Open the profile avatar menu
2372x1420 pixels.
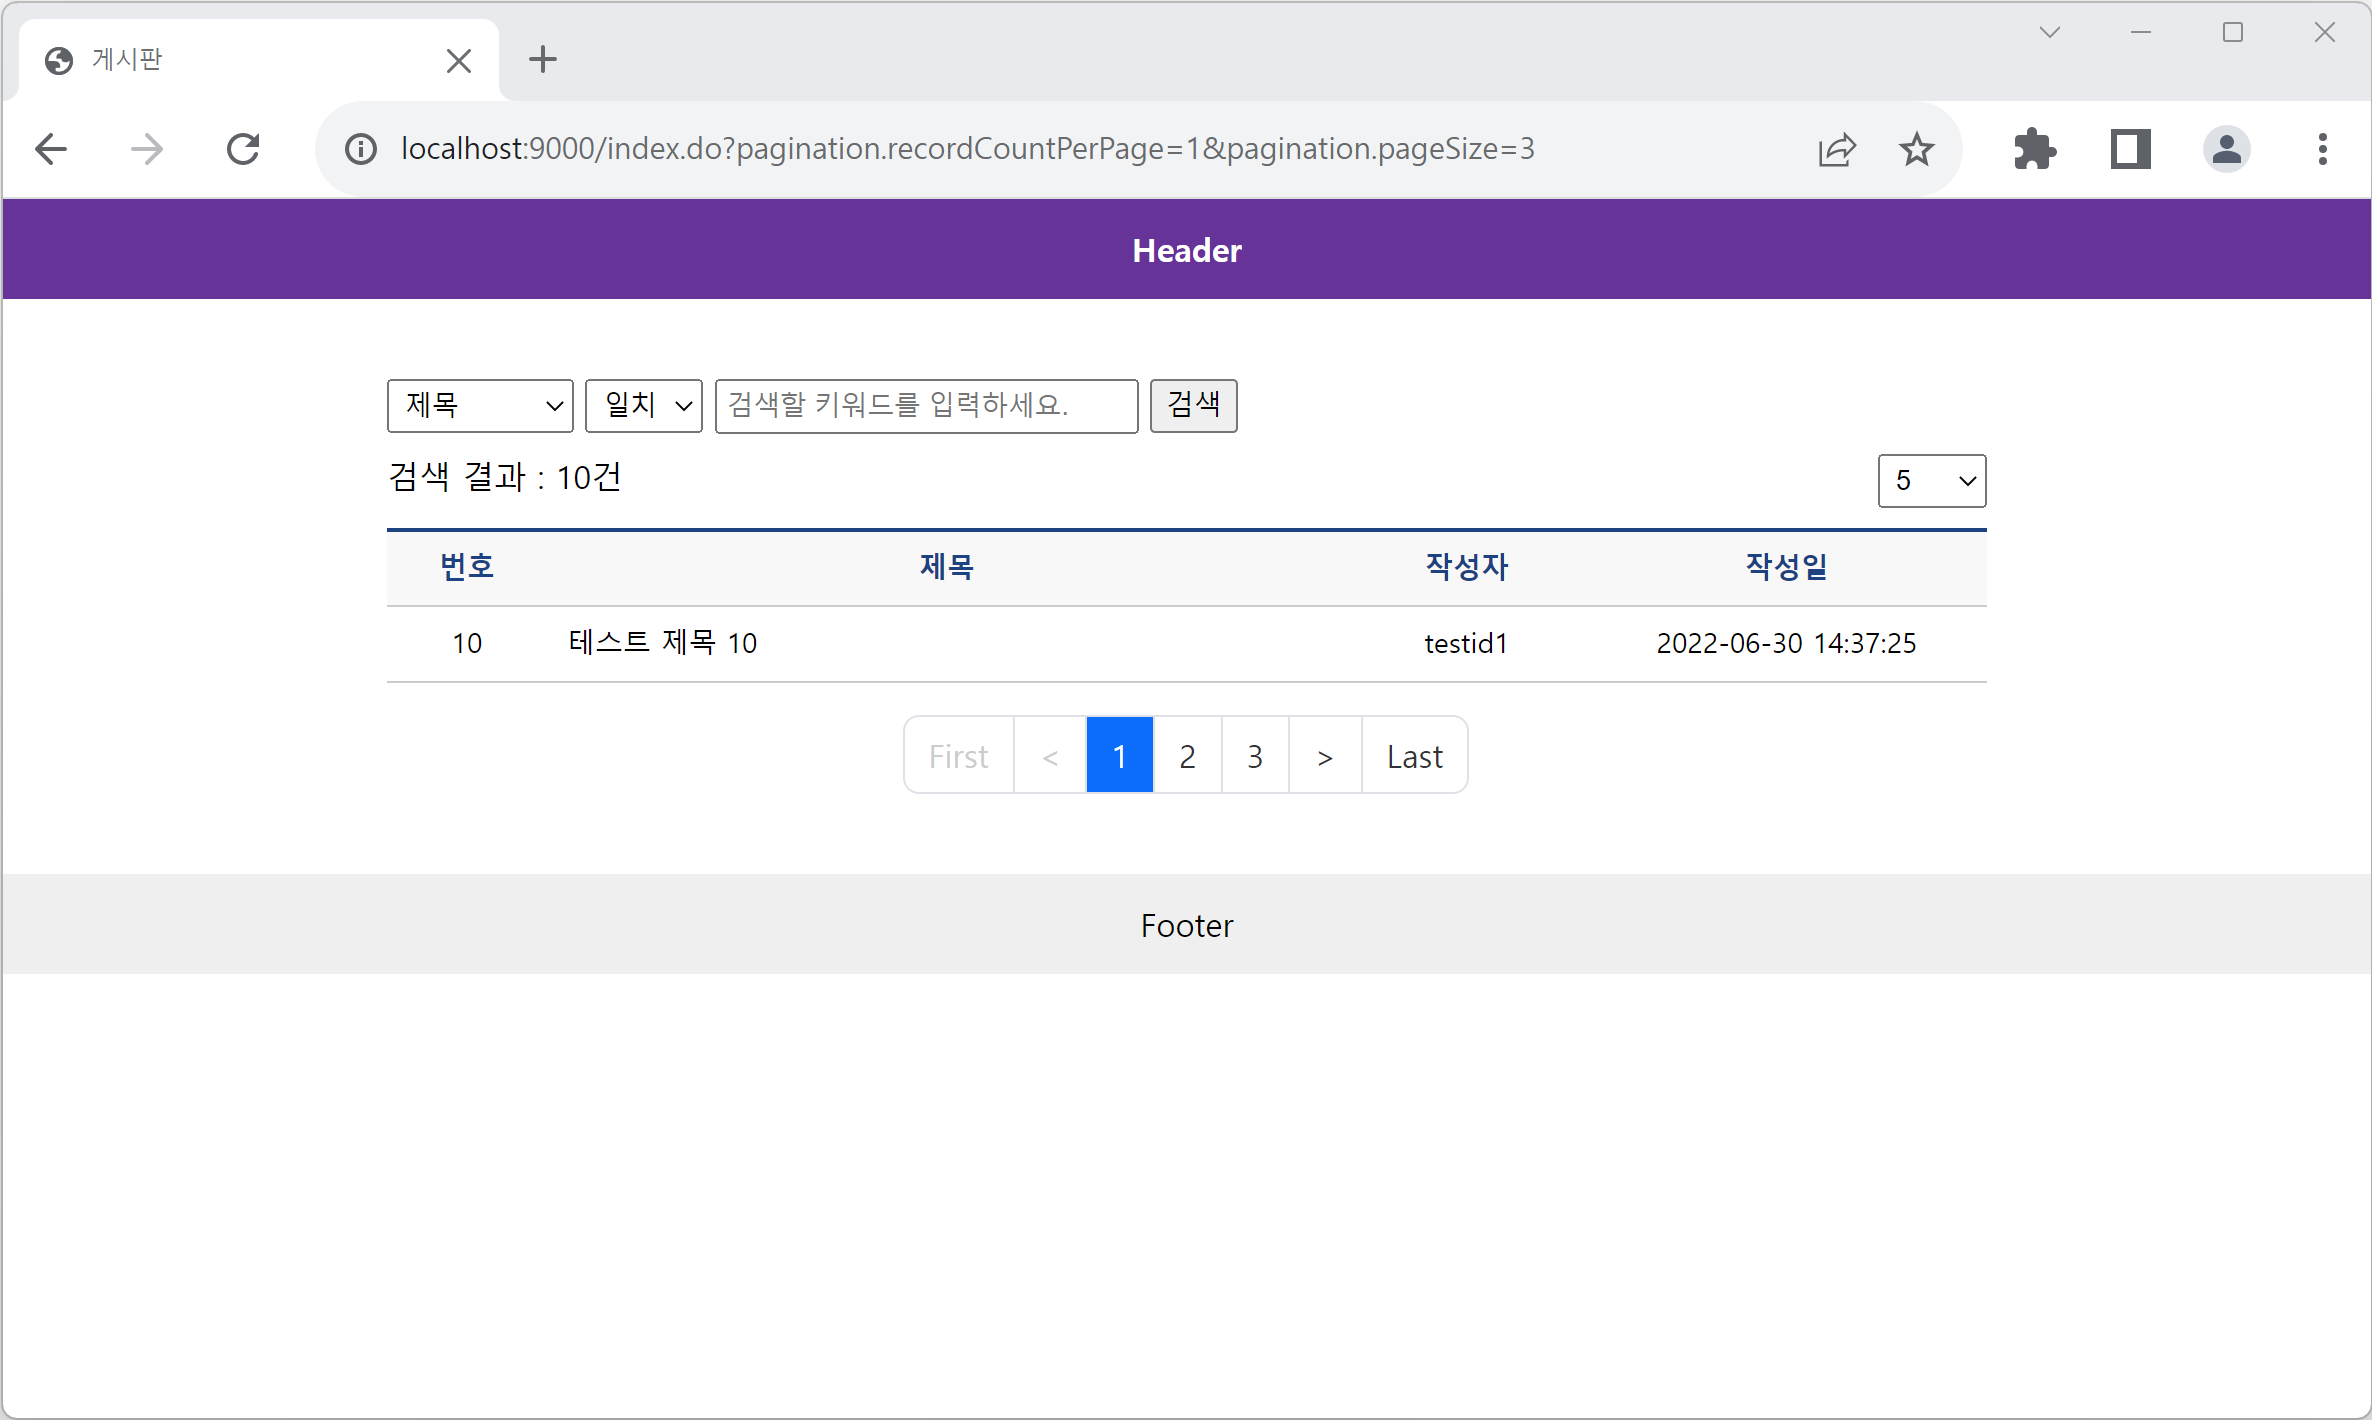pyautogui.click(x=2226, y=150)
